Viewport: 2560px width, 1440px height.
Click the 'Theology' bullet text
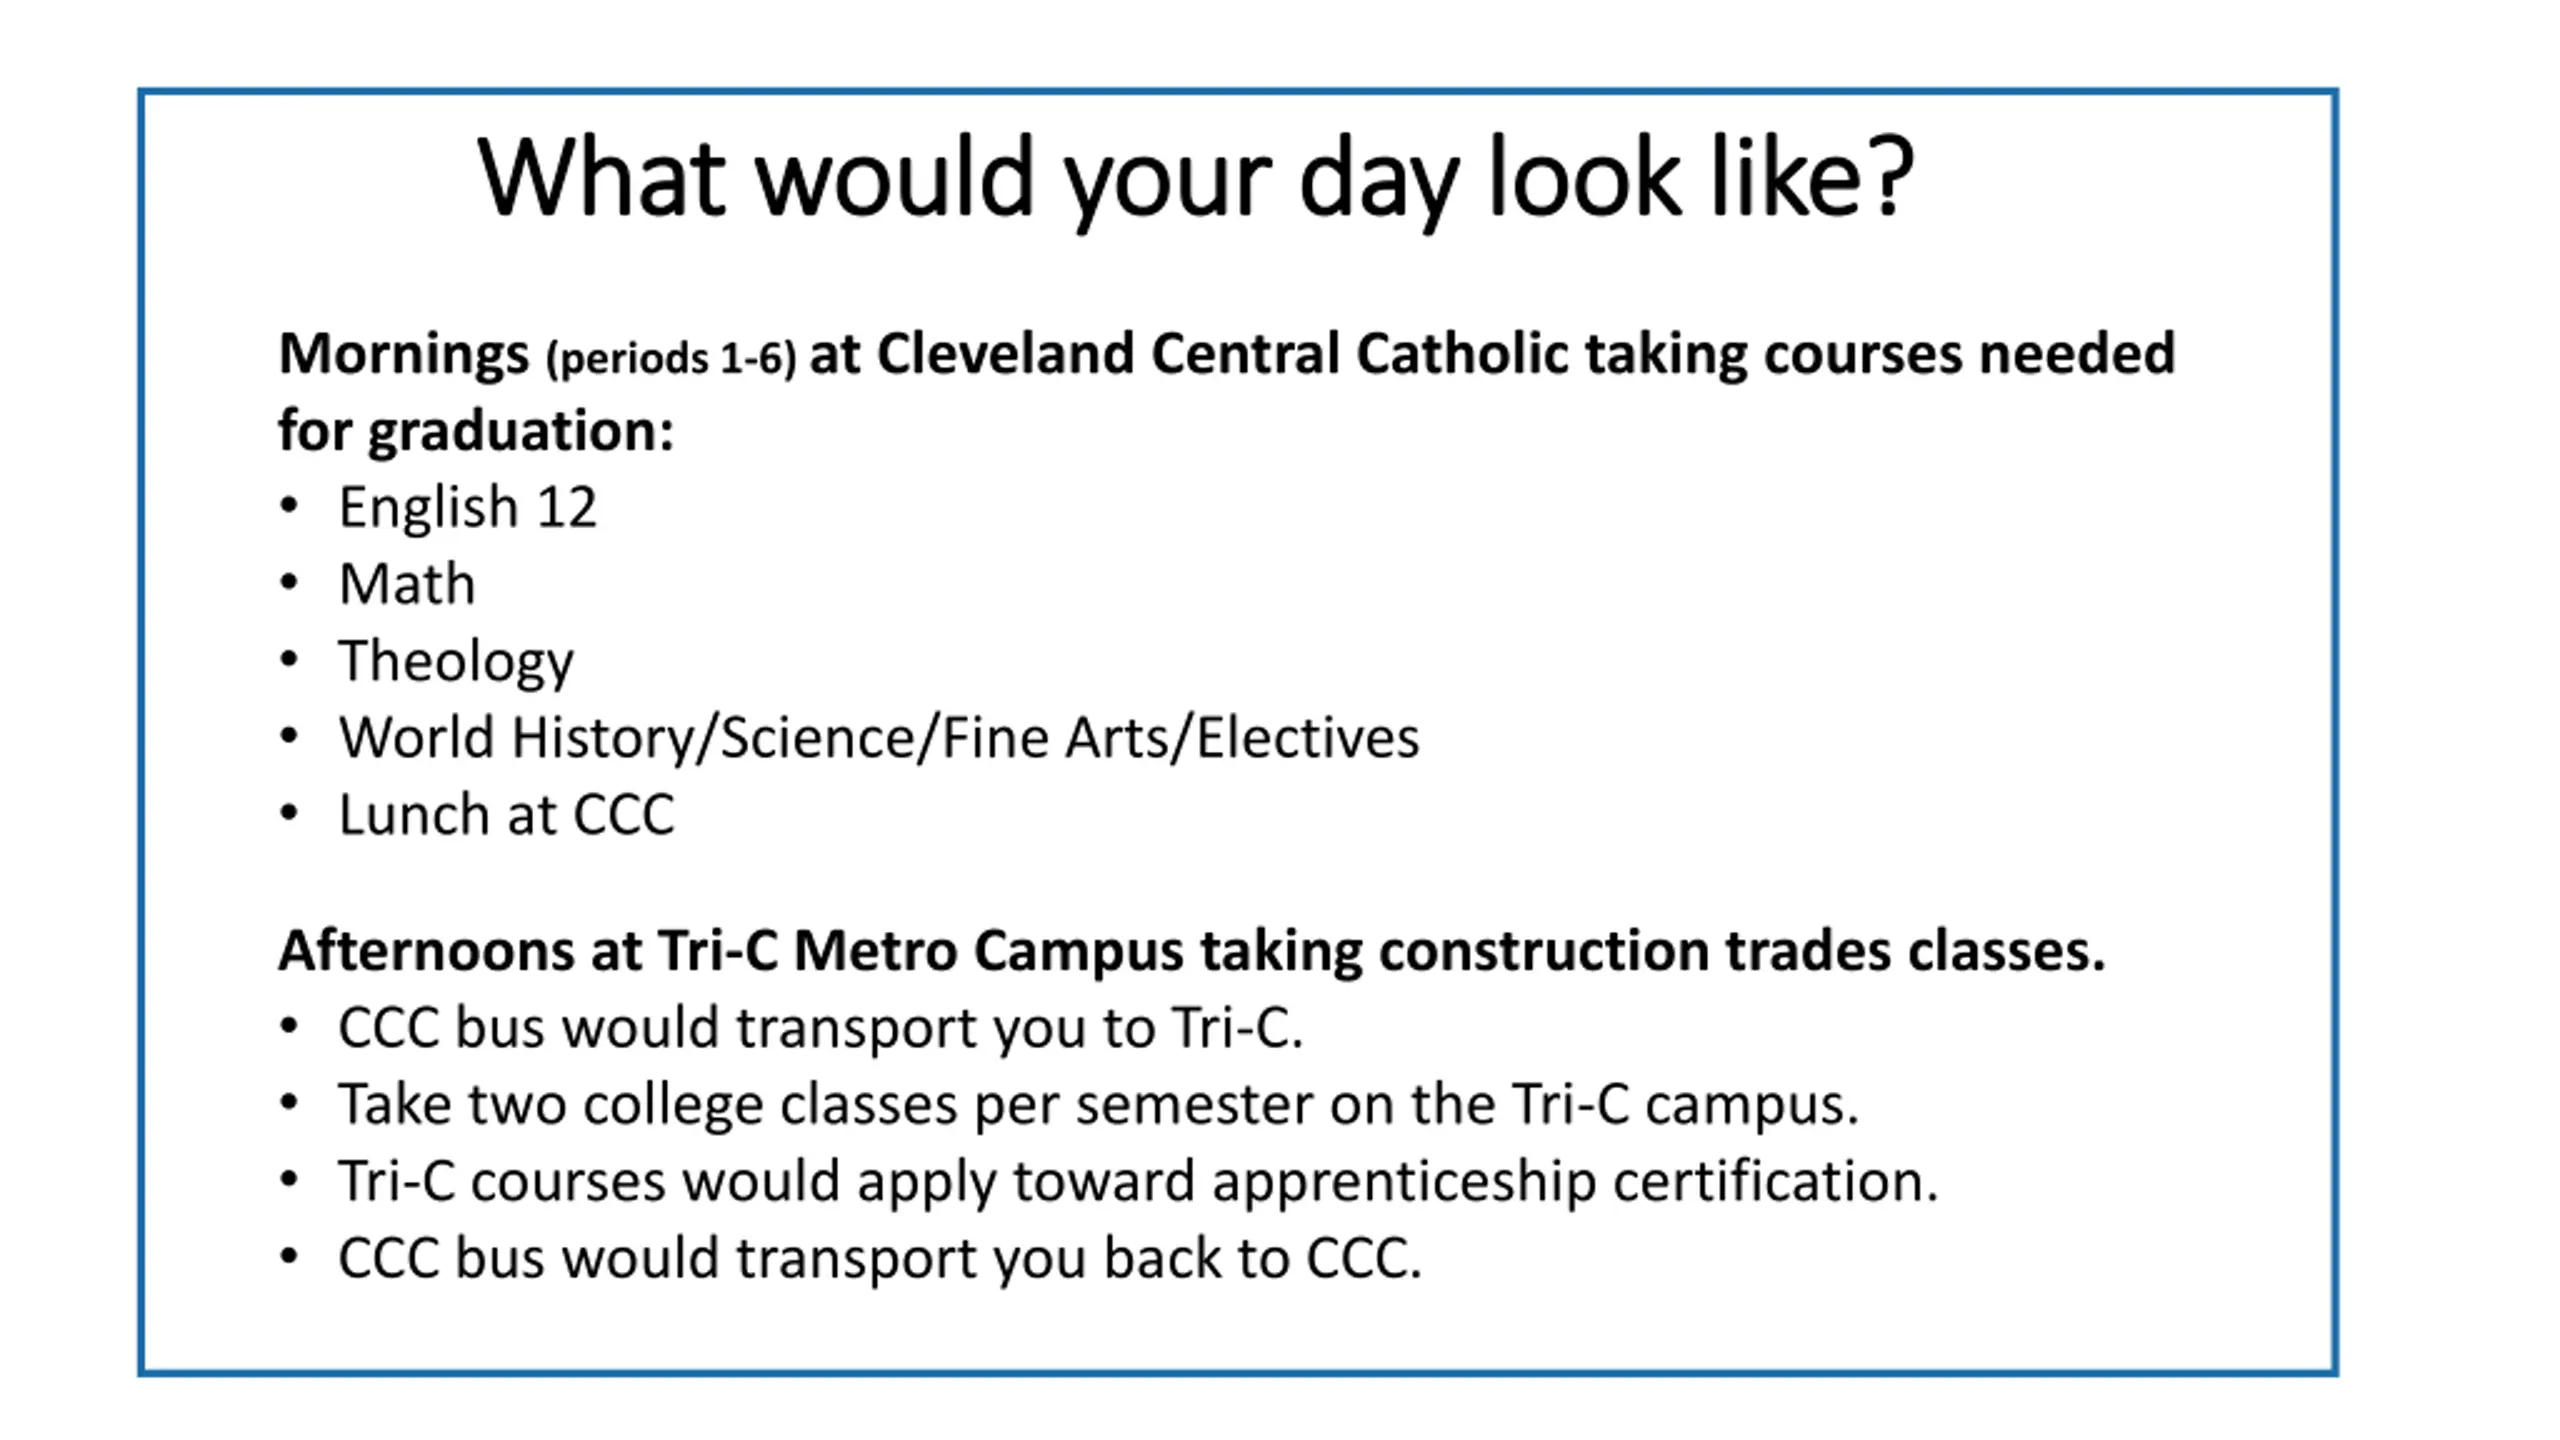click(456, 661)
